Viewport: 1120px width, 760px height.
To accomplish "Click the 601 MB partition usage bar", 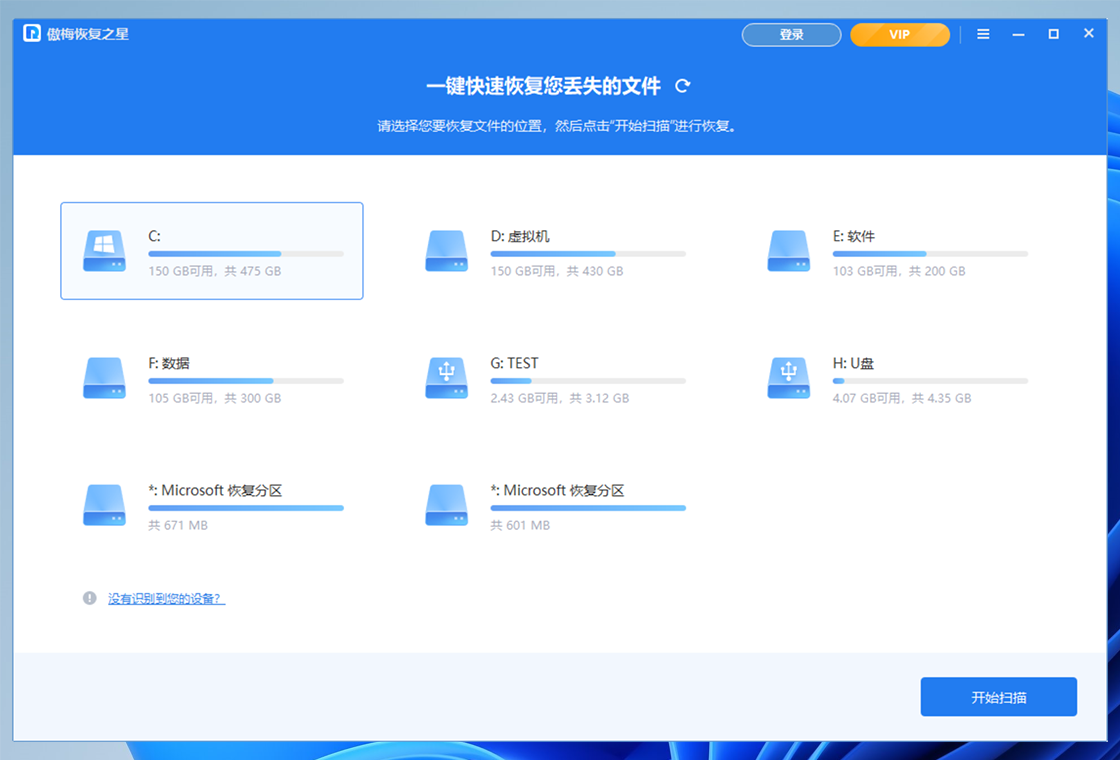I will (x=588, y=508).
